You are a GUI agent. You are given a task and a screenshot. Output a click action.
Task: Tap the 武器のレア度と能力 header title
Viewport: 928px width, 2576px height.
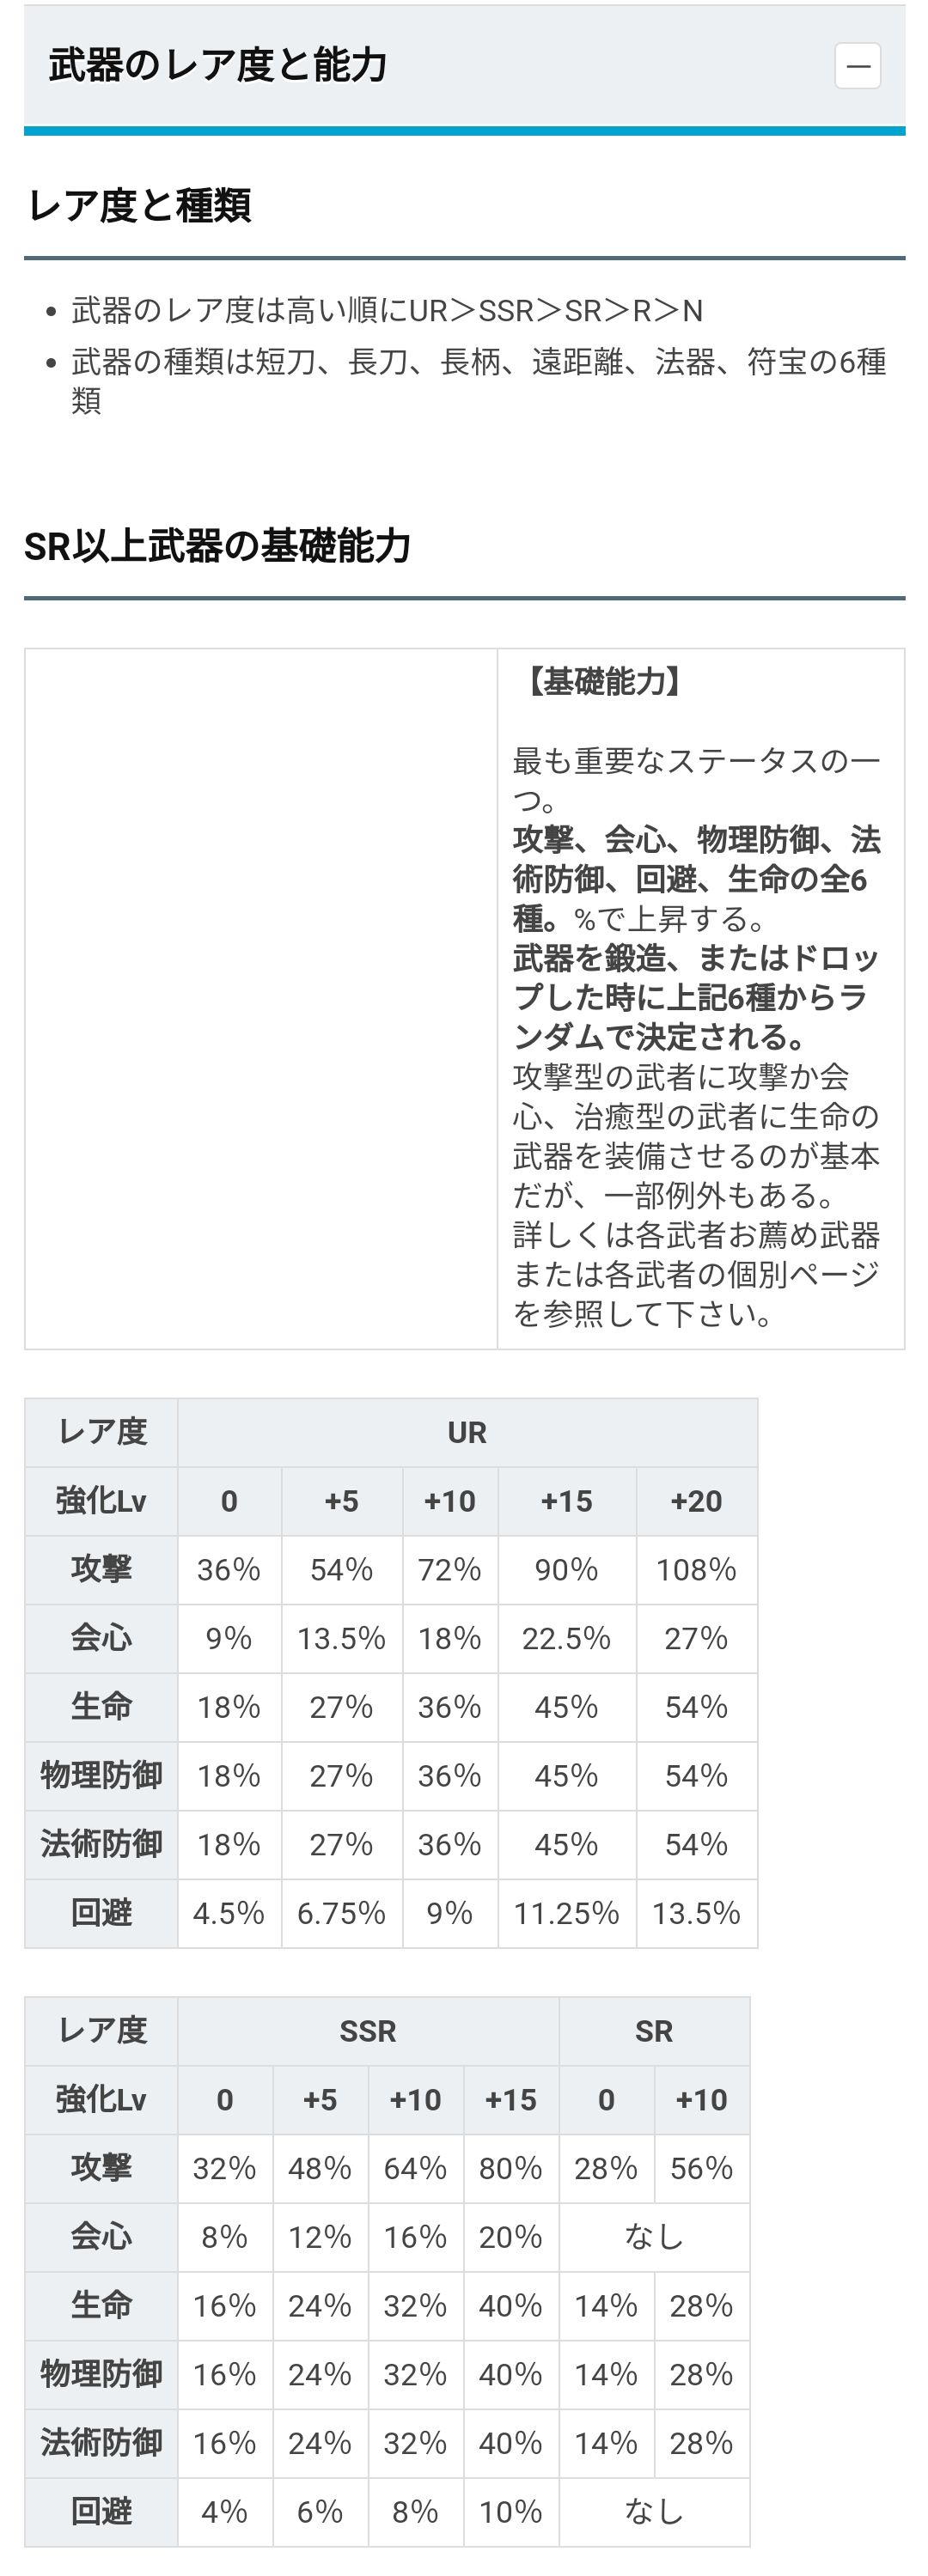click(x=218, y=66)
